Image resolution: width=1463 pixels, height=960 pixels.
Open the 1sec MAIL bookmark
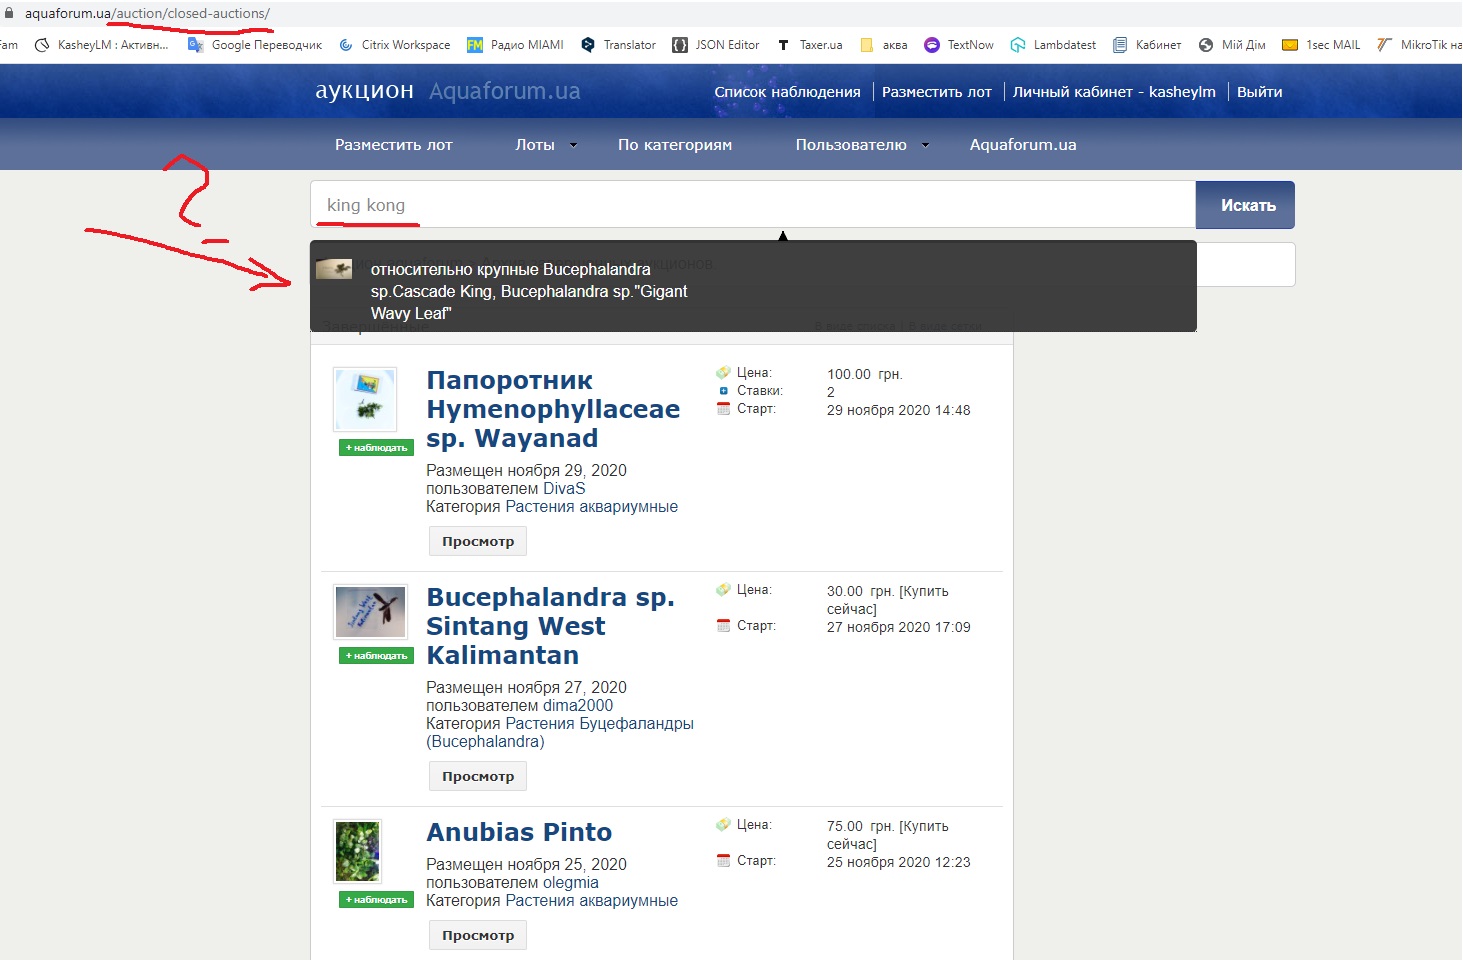pos(1321,45)
